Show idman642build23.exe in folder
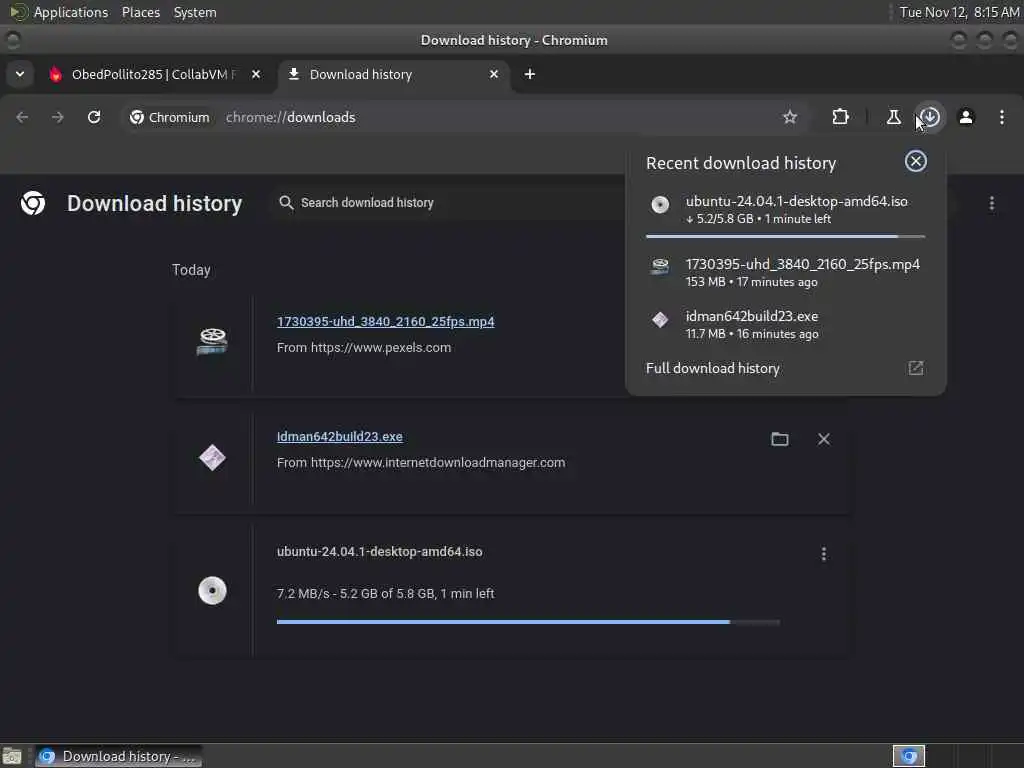Viewport: 1024px width, 768px height. point(780,440)
